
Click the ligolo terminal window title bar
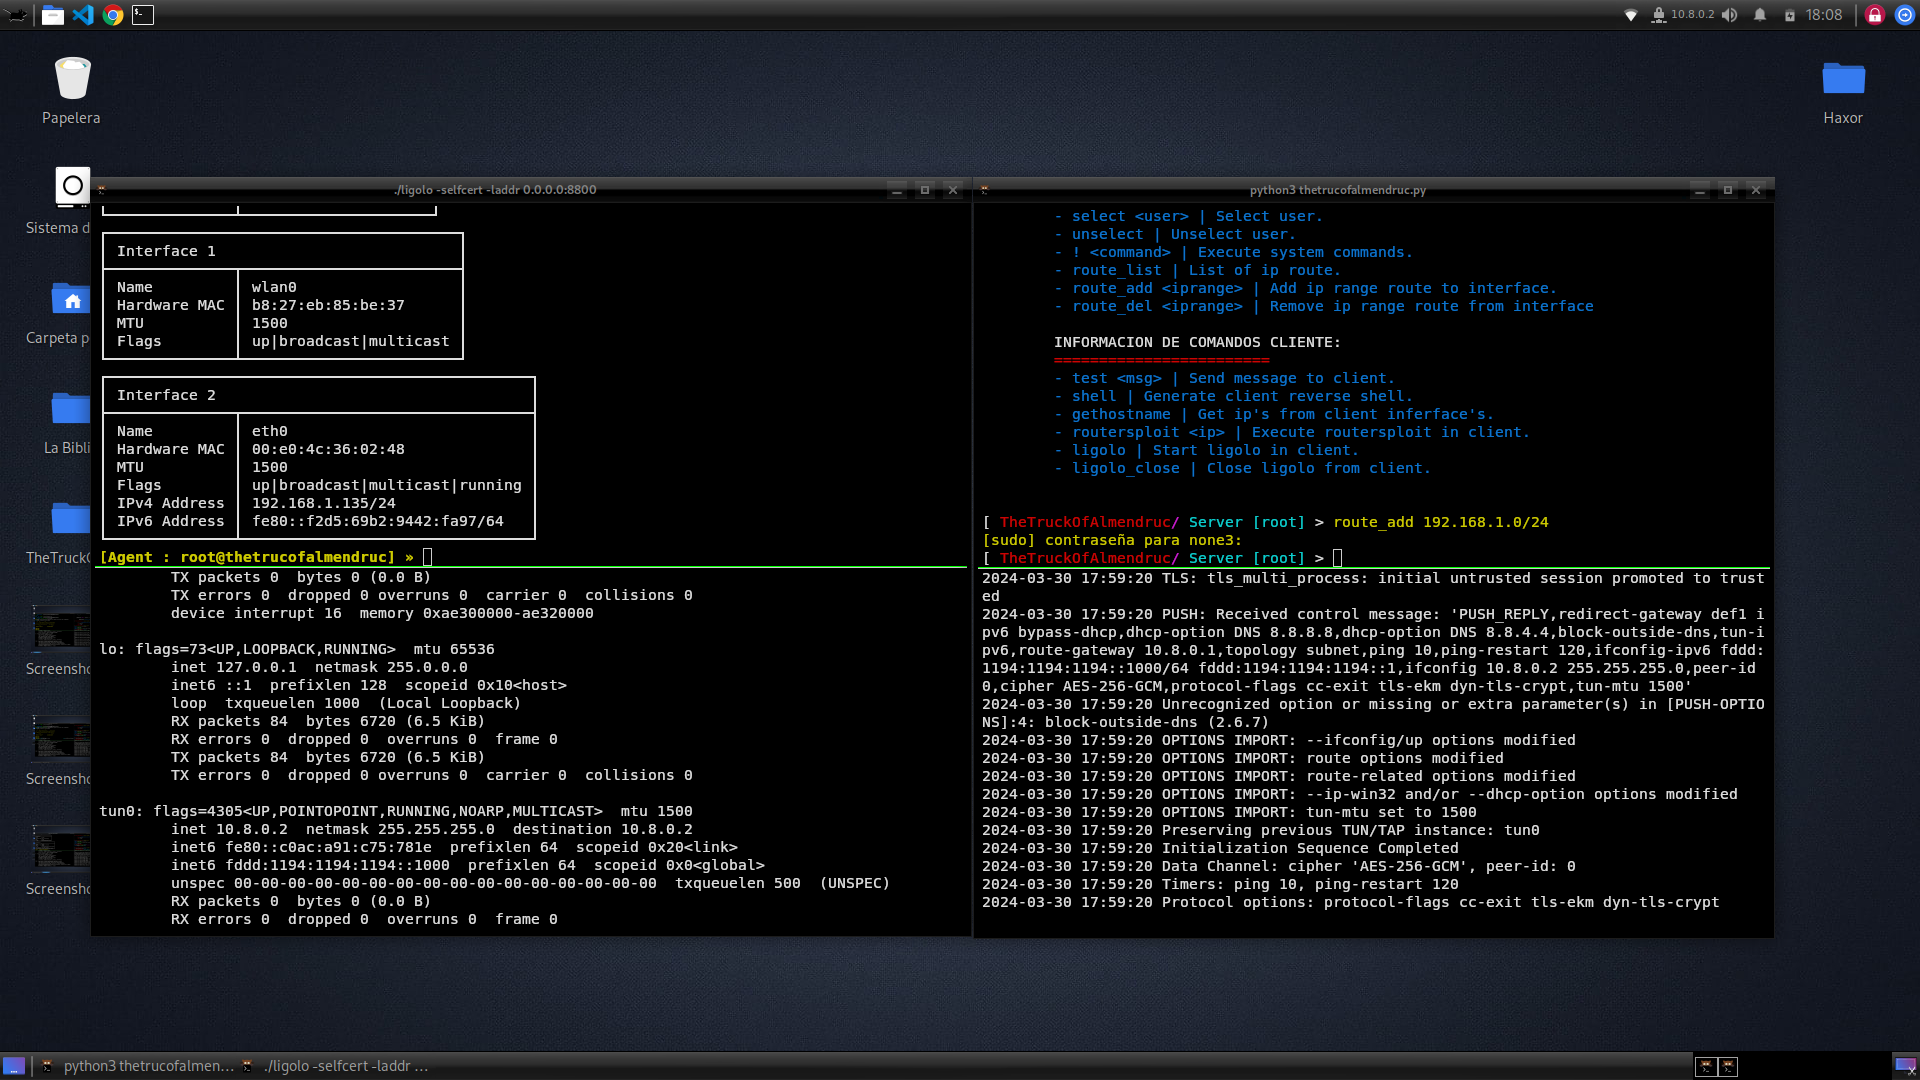point(495,190)
